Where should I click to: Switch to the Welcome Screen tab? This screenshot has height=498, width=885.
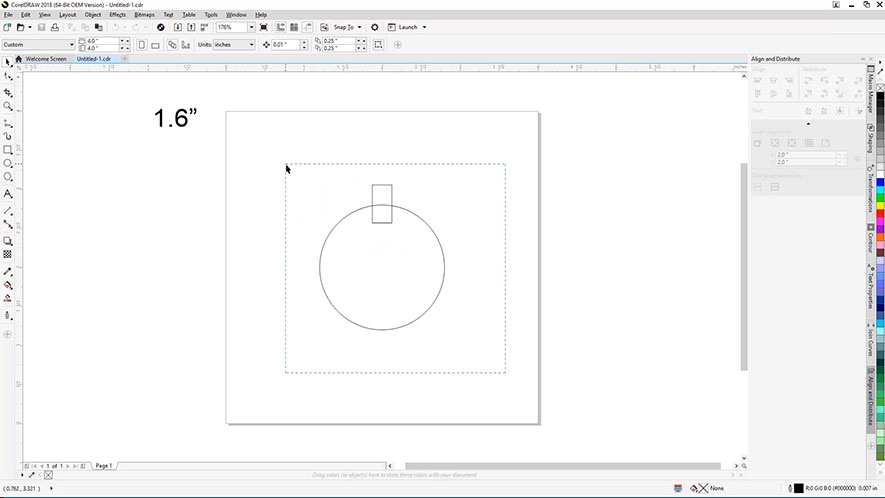pyautogui.click(x=45, y=59)
